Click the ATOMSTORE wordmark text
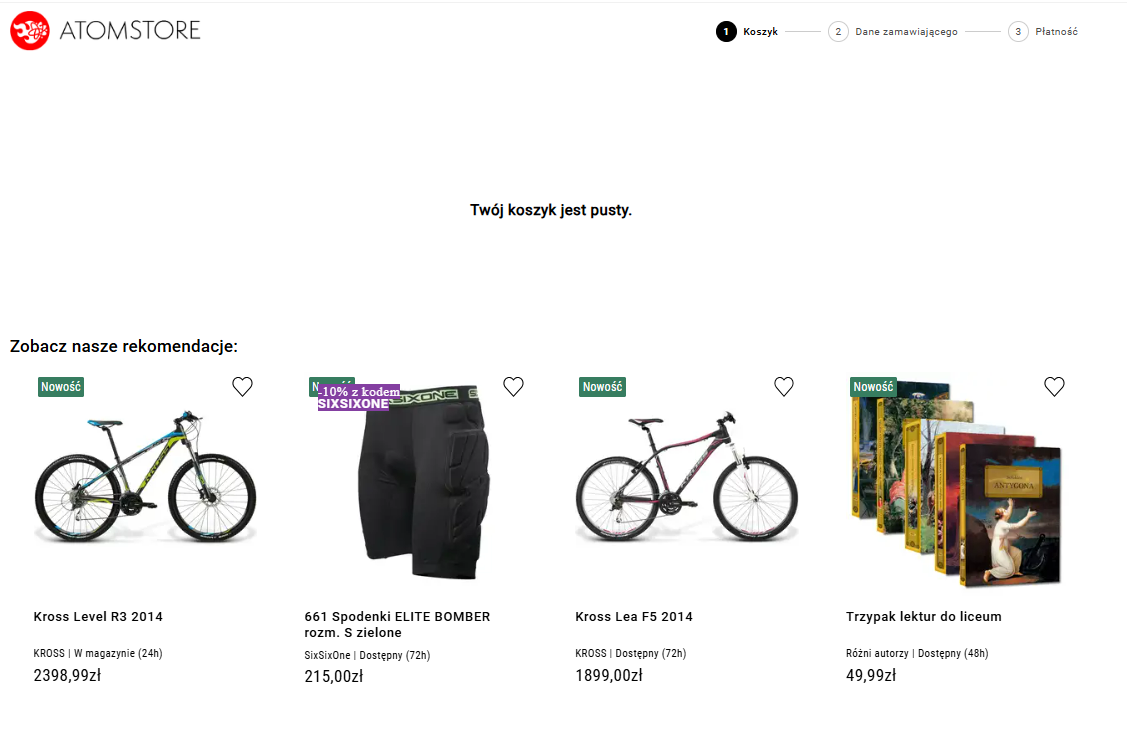The height and width of the screenshot is (750, 1127). click(130, 31)
